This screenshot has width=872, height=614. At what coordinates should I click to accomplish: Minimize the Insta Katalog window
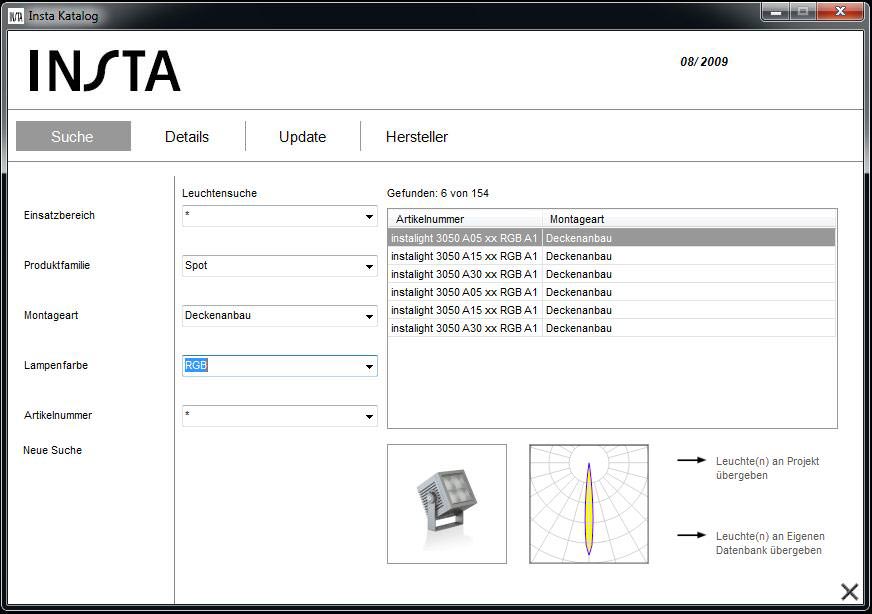(776, 11)
